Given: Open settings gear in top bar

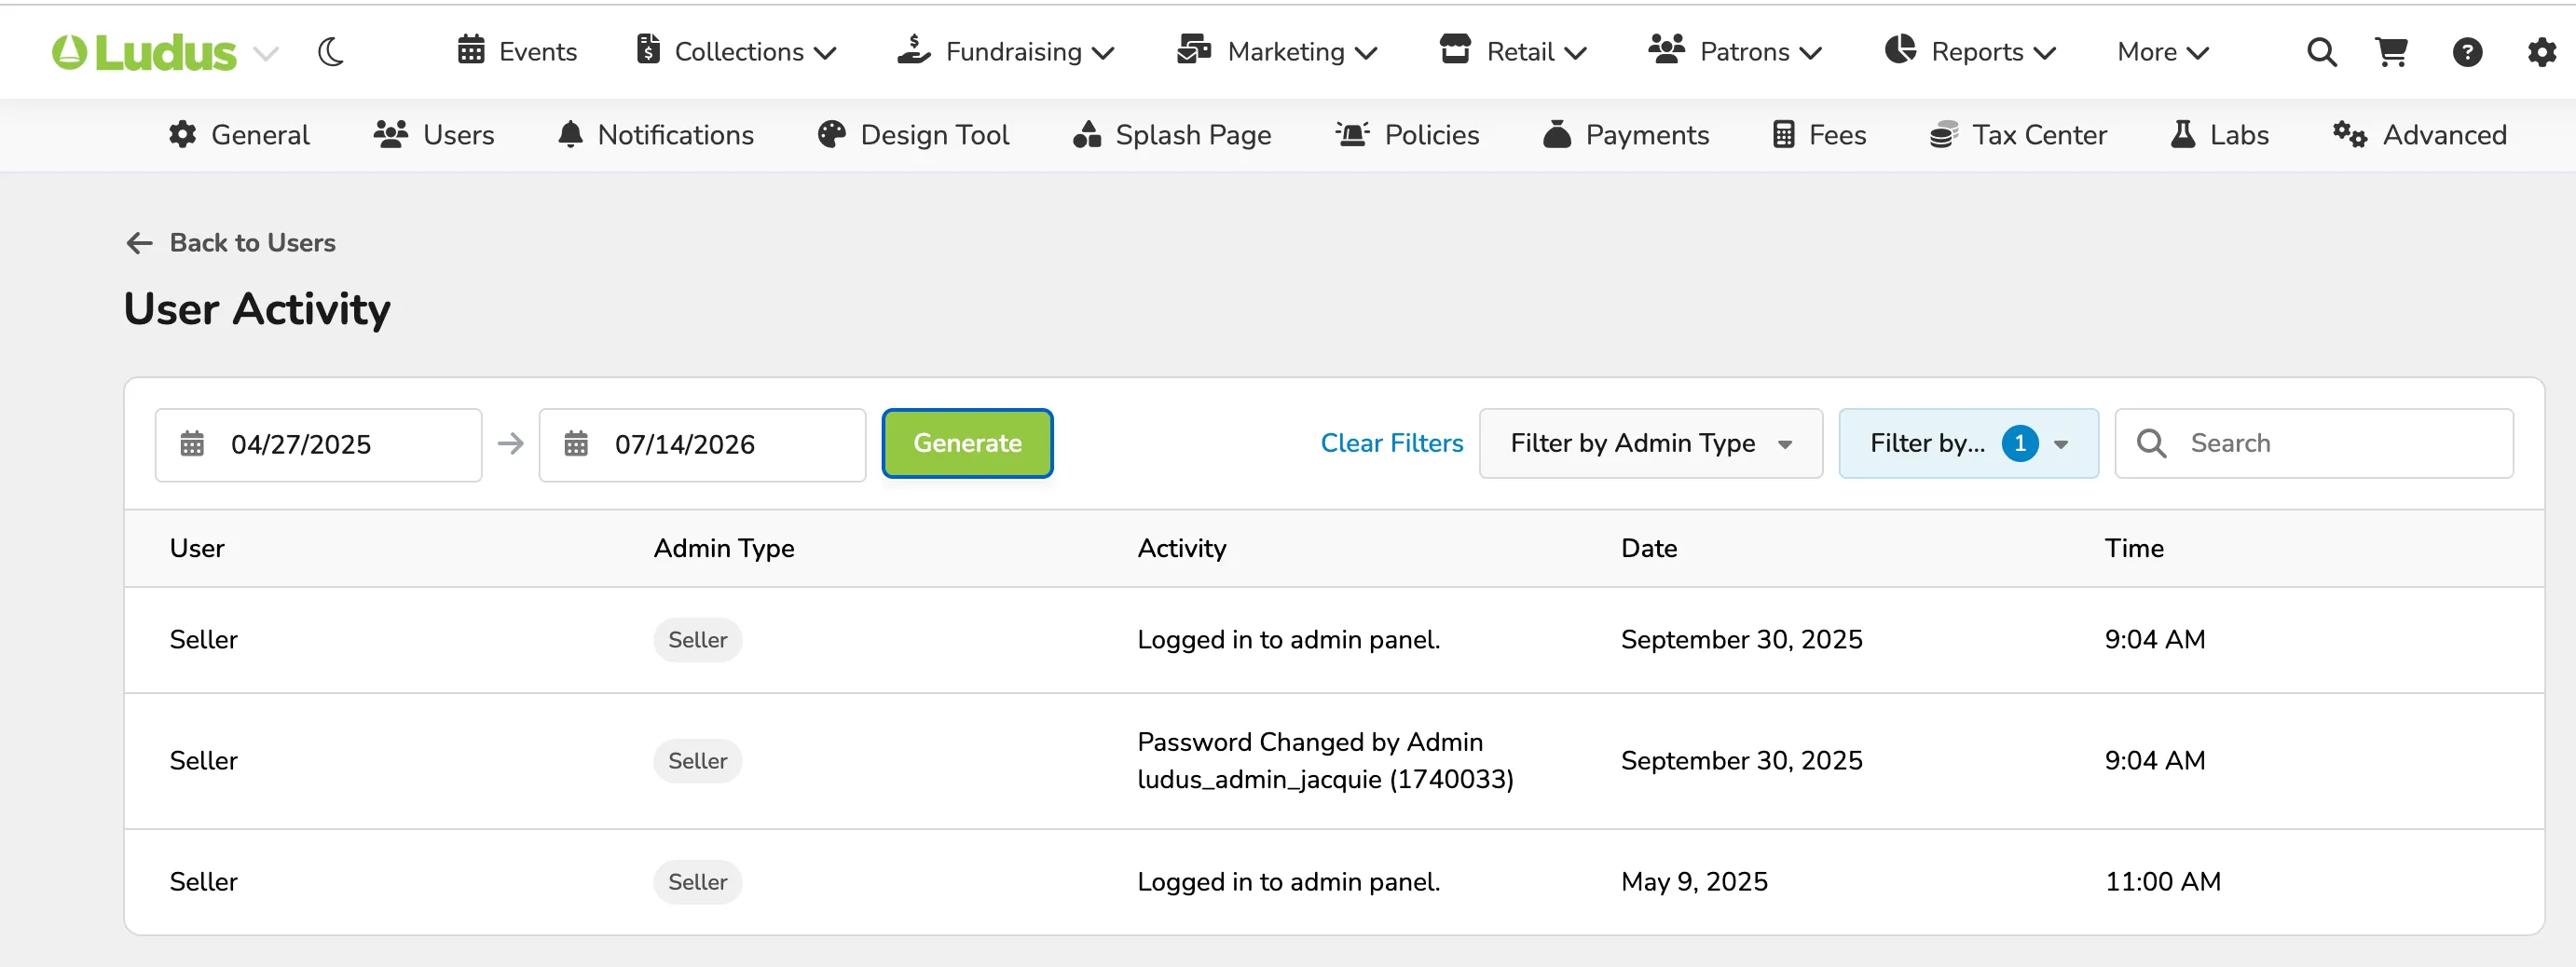Looking at the screenshot, I should pyautogui.click(x=2541, y=52).
